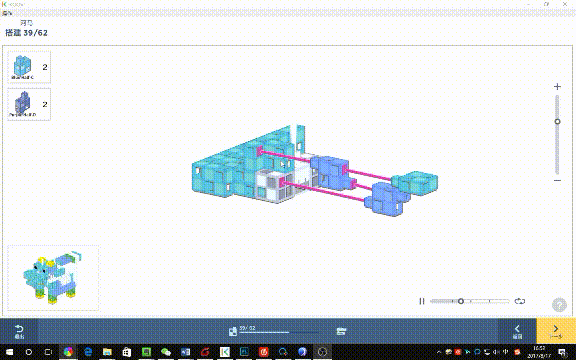The width and height of the screenshot is (576, 360).
Task: Open Microsoft Edge from the taskbar
Action: 88,352
